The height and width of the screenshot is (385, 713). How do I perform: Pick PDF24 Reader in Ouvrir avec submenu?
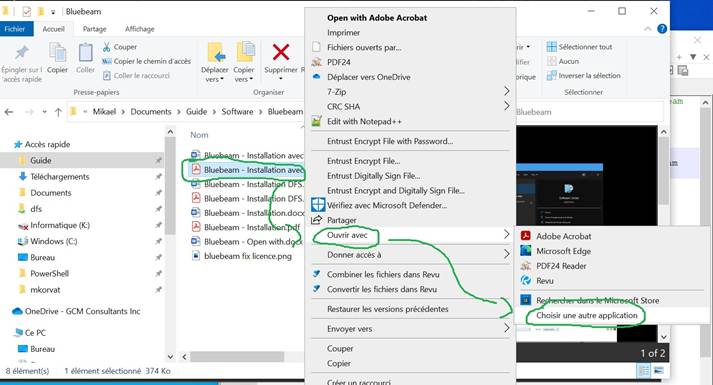click(561, 266)
